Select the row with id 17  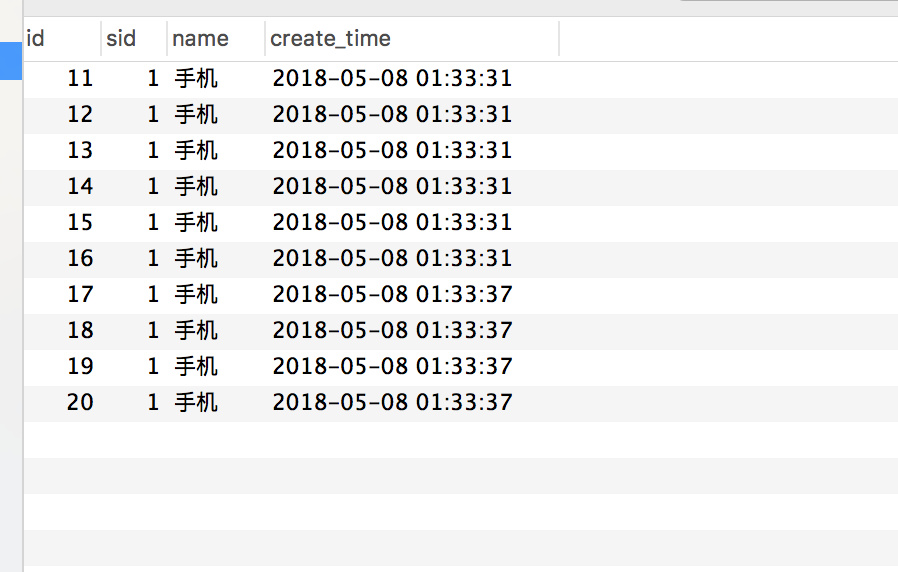[461, 295]
